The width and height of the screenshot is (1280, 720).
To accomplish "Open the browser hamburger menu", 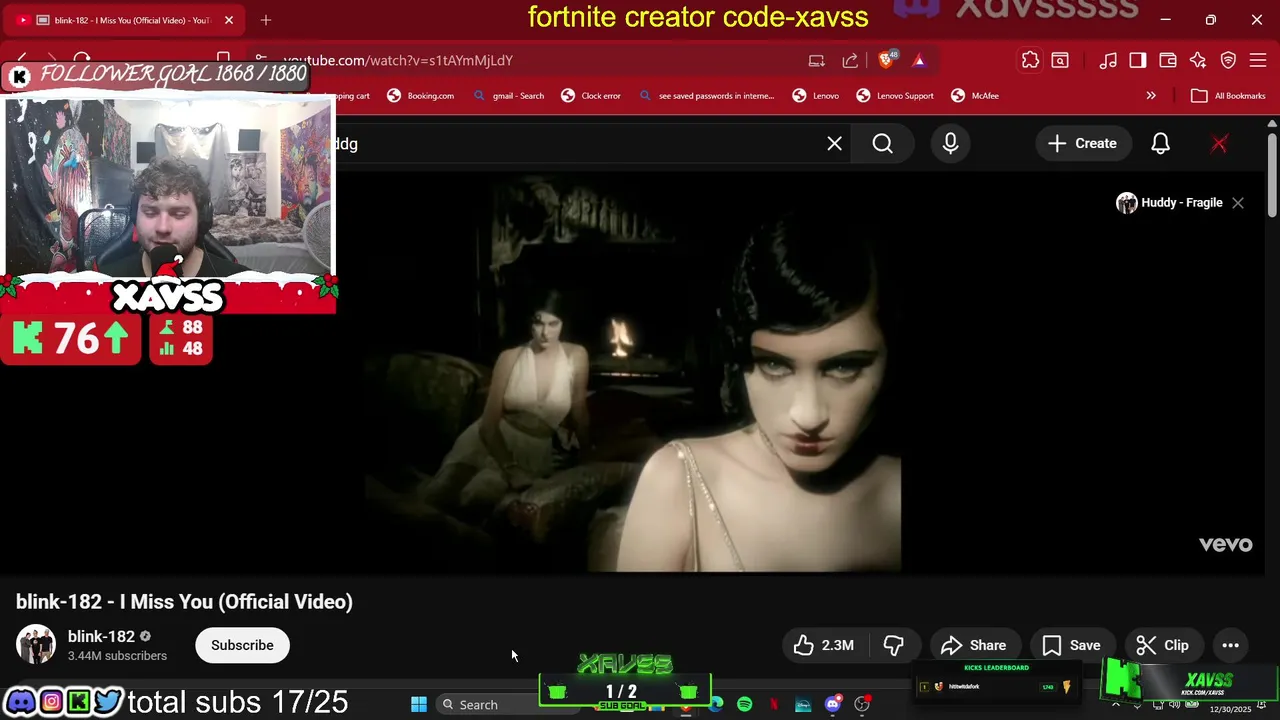I will 1258,60.
